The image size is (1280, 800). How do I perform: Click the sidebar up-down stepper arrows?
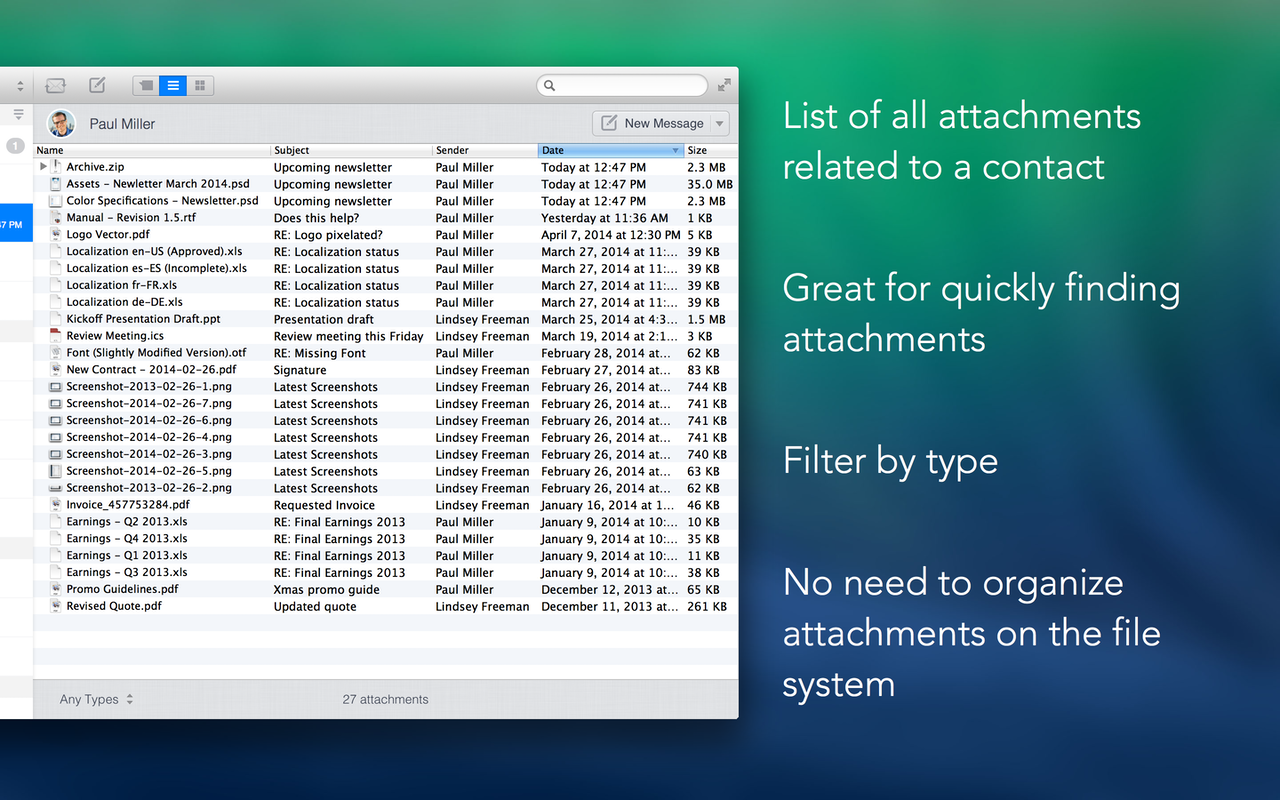point(20,87)
